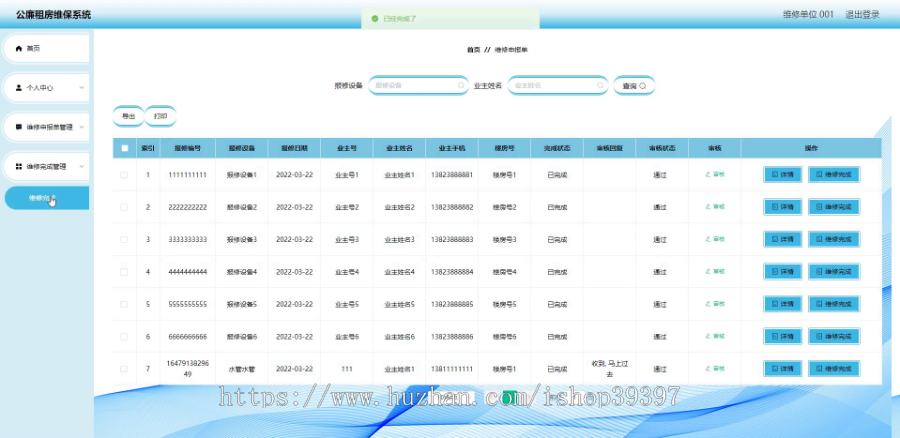
Task: Focus the 报修设备 search input
Action: point(418,86)
